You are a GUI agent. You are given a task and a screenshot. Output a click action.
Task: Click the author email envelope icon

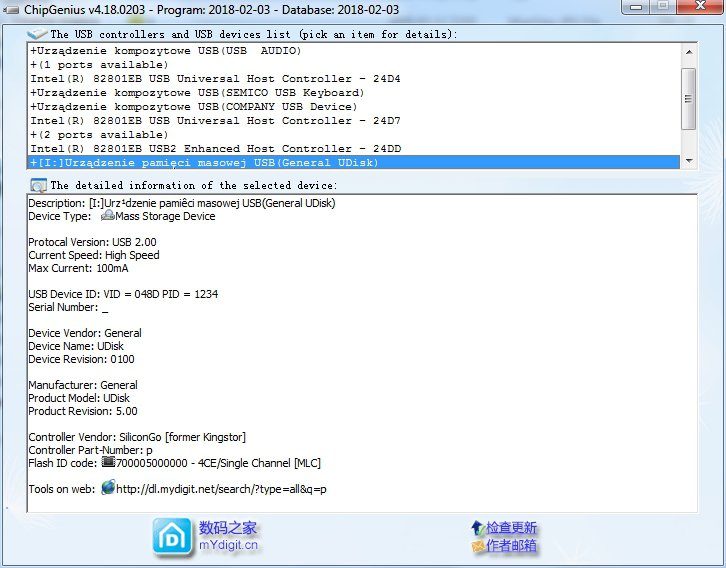click(478, 546)
